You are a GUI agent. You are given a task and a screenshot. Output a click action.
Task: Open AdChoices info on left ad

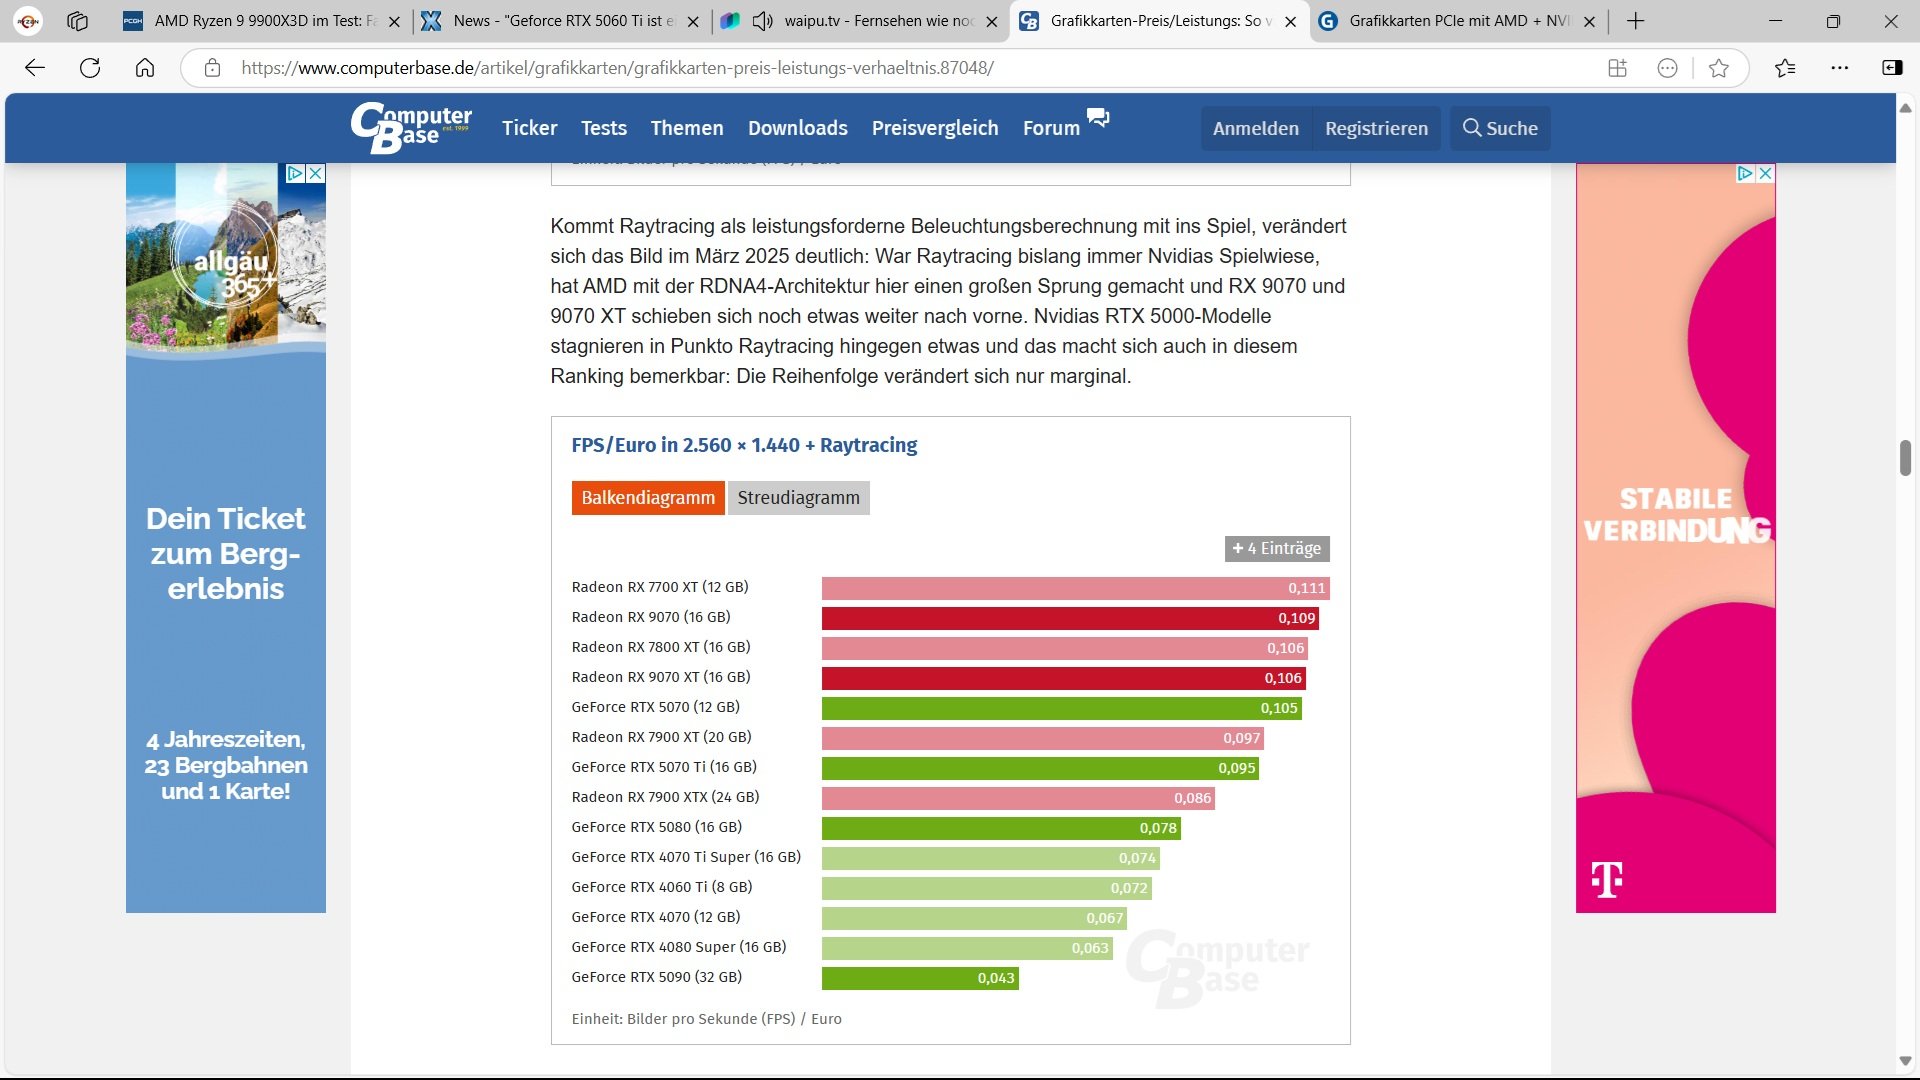coord(295,173)
